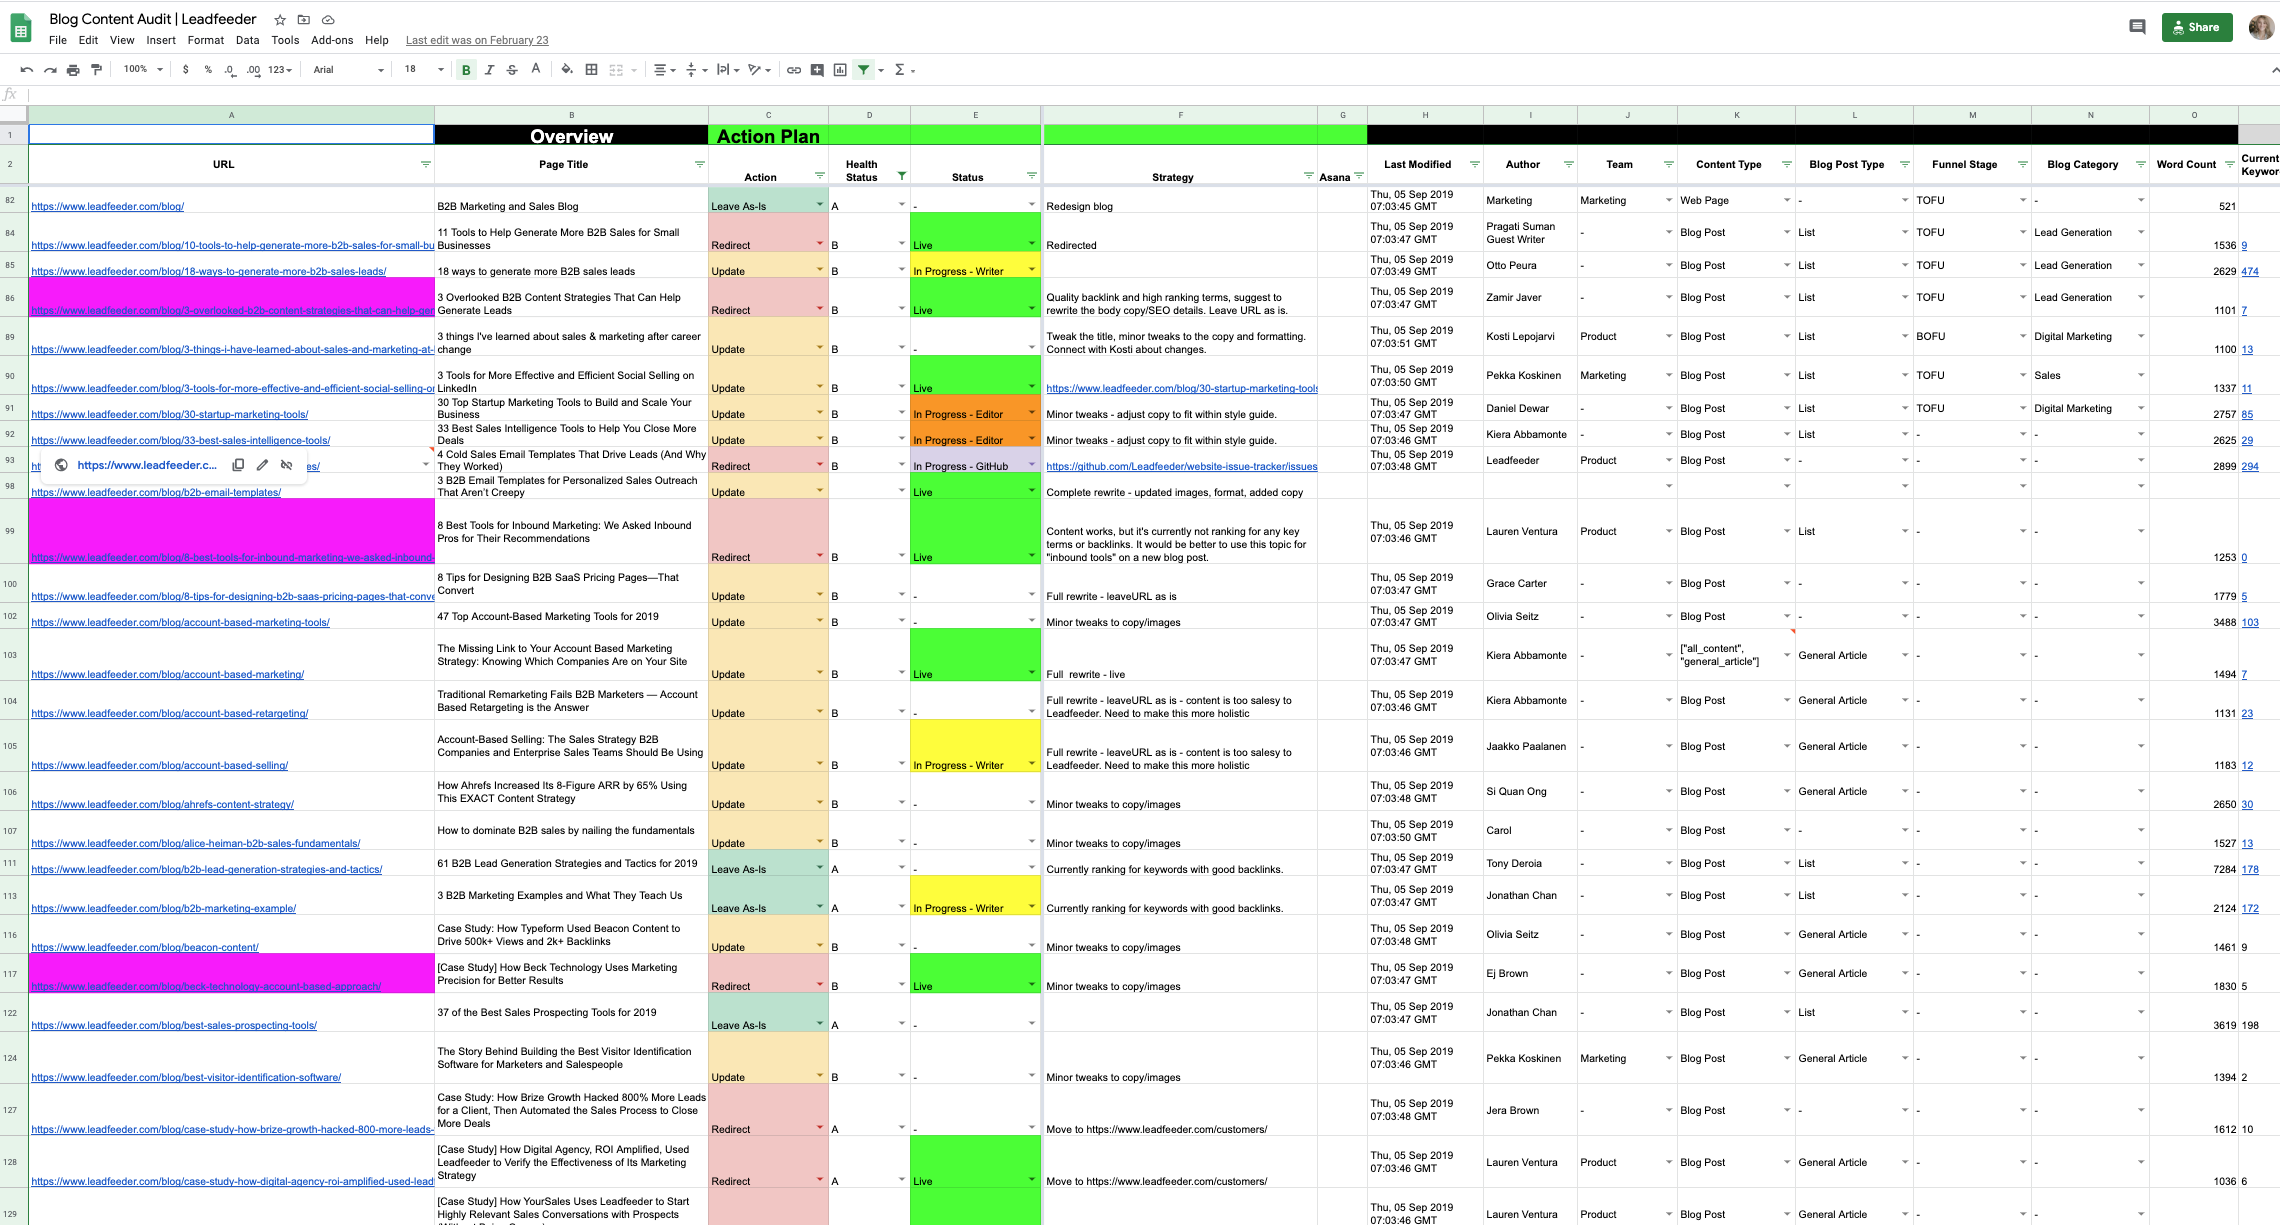Remove the hyperlink using the unlink icon
2280x1225 pixels.
coord(287,465)
